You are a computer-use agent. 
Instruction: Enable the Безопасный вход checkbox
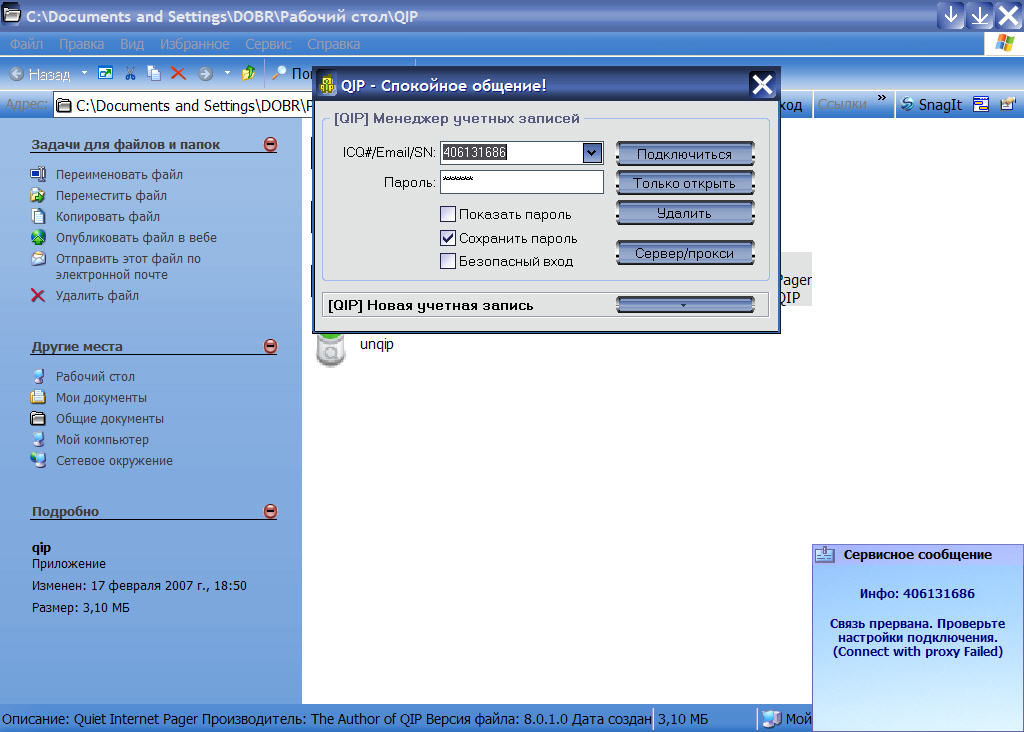(448, 261)
